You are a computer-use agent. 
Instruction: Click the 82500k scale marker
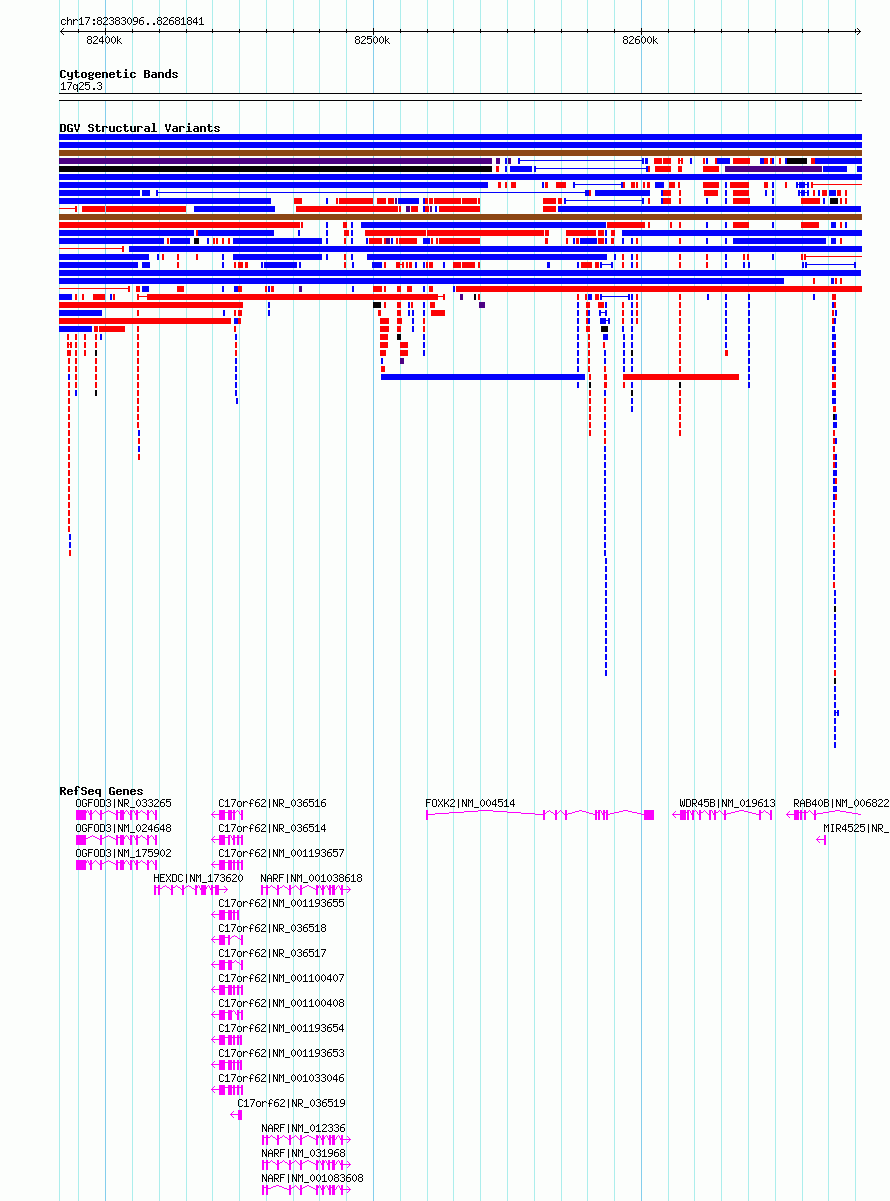[372, 41]
